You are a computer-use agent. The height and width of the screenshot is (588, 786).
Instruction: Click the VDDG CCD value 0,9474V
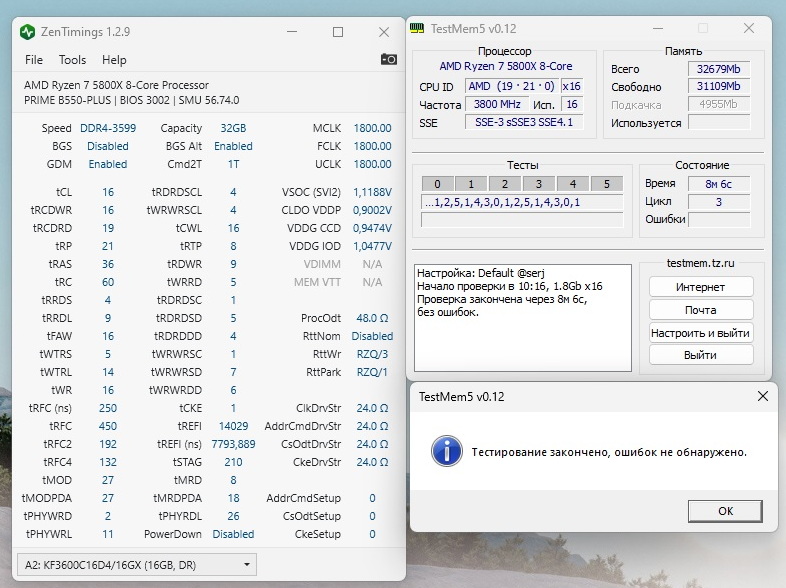(372, 229)
